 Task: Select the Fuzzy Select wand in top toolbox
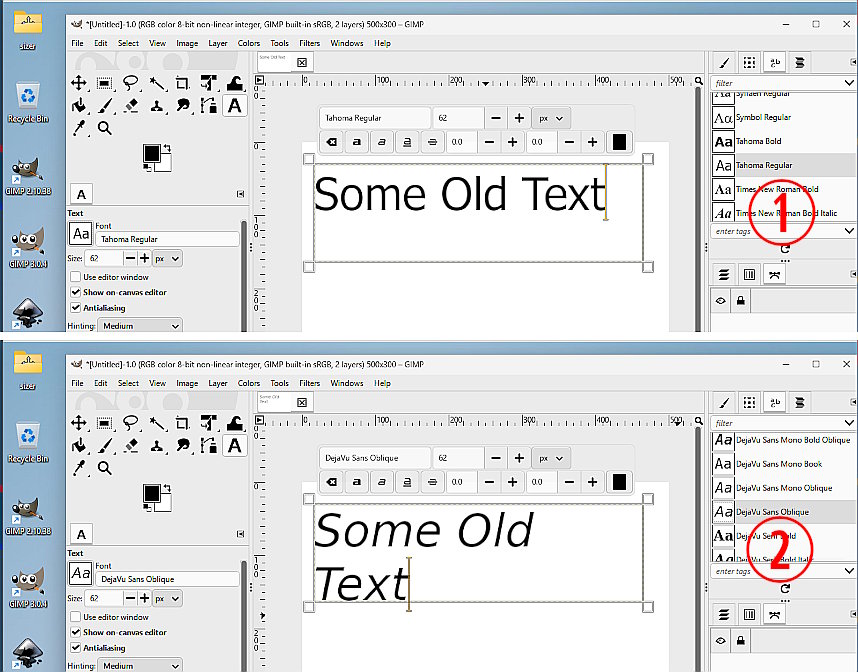156,83
